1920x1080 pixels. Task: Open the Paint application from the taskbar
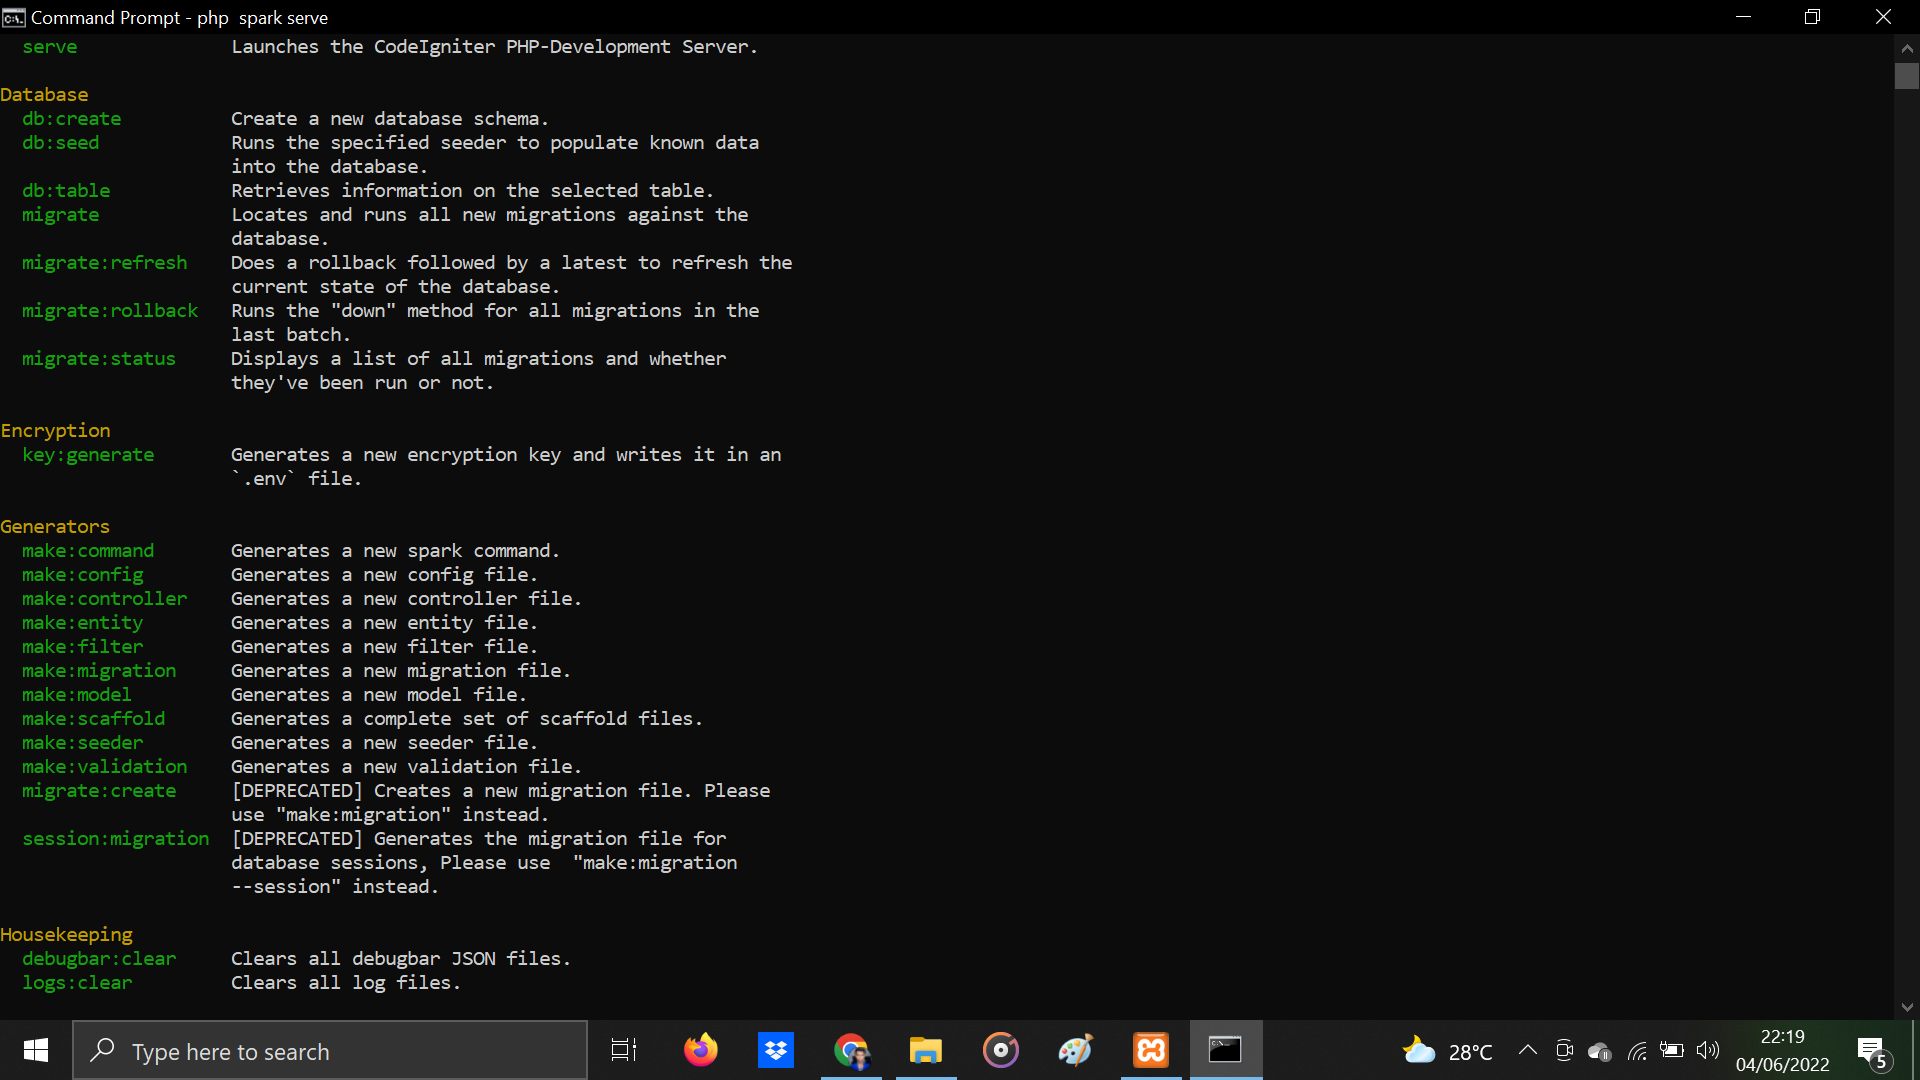pos(1076,1050)
